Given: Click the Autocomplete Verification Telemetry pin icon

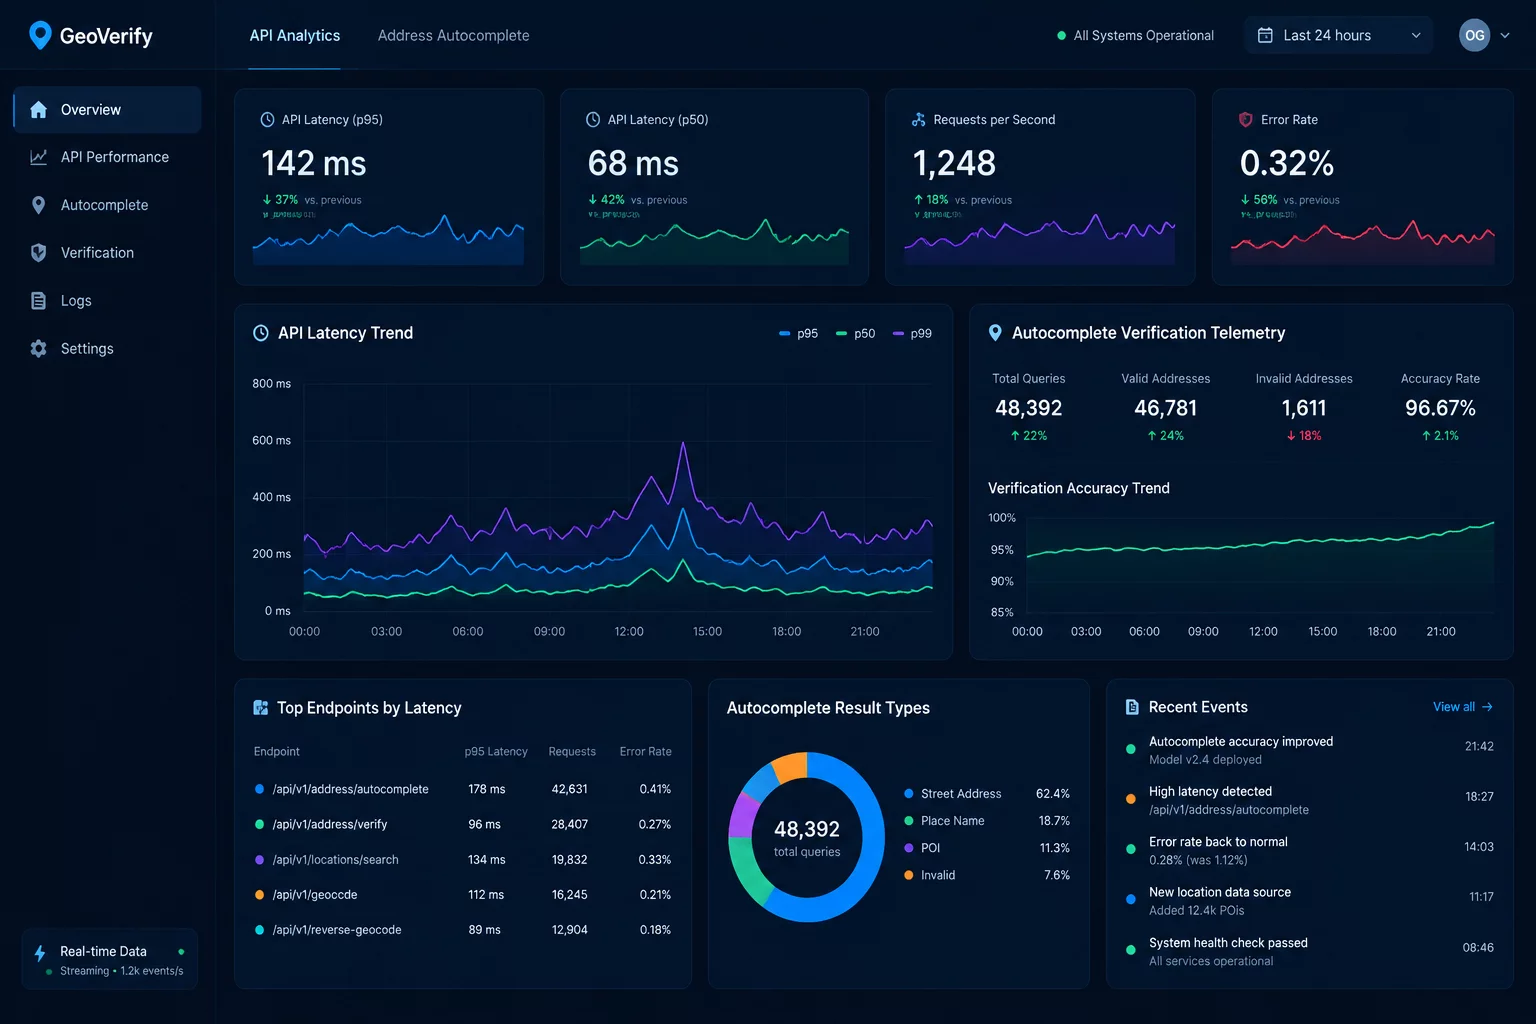Looking at the screenshot, I should [995, 333].
